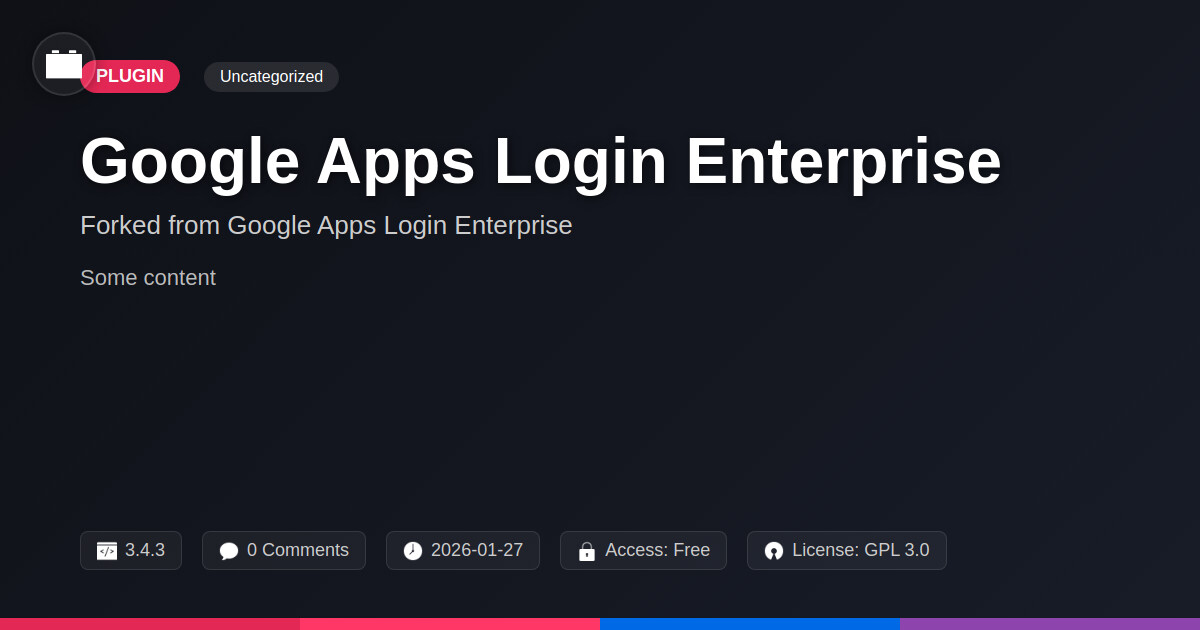The image size is (1200, 630).
Task: Click the pink segment of the bottom bar
Action: tap(450, 623)
